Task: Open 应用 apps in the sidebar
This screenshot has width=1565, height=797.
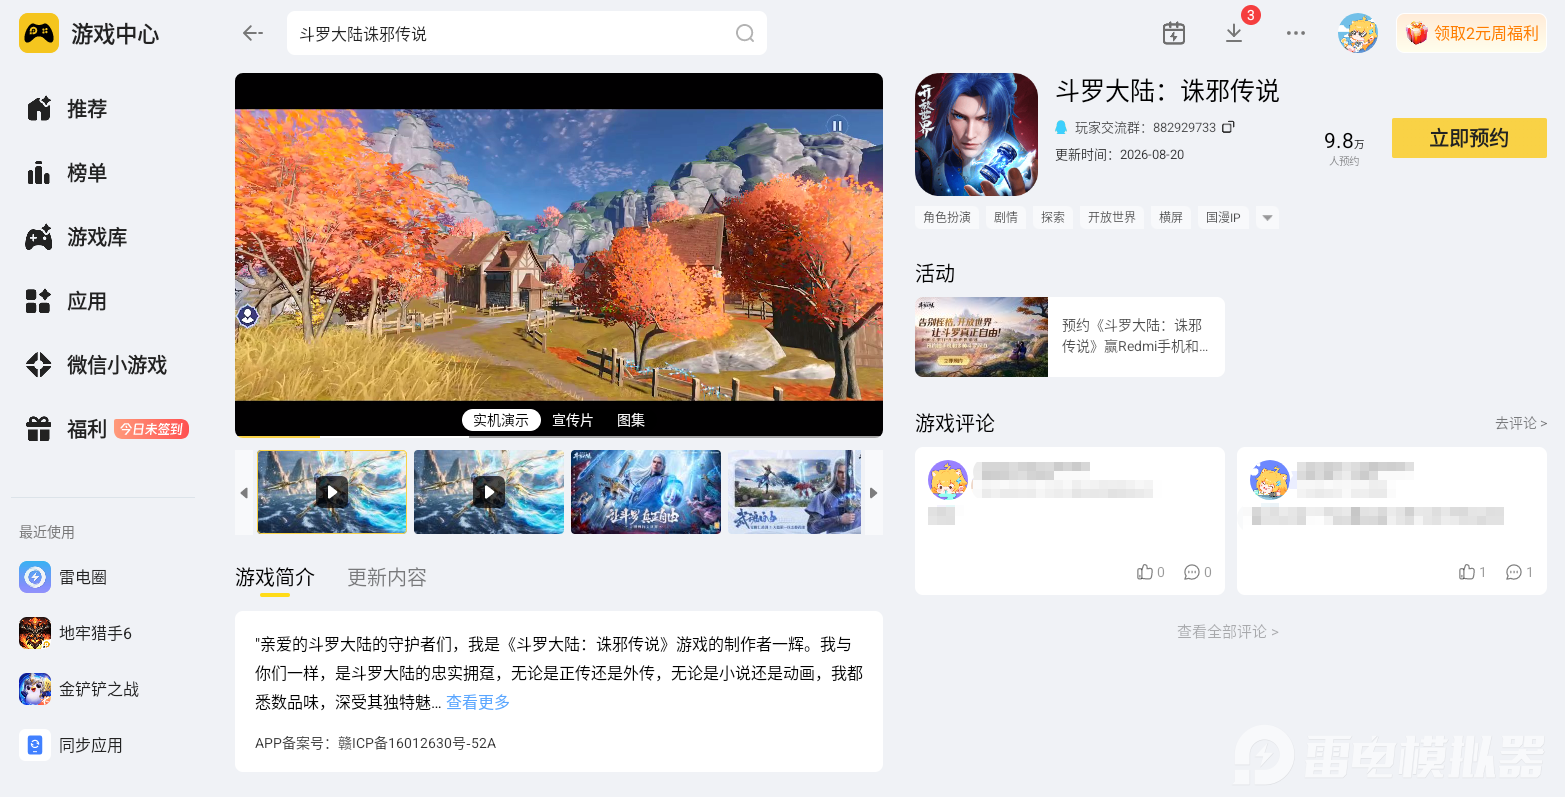Action: [x=66, y=301]
